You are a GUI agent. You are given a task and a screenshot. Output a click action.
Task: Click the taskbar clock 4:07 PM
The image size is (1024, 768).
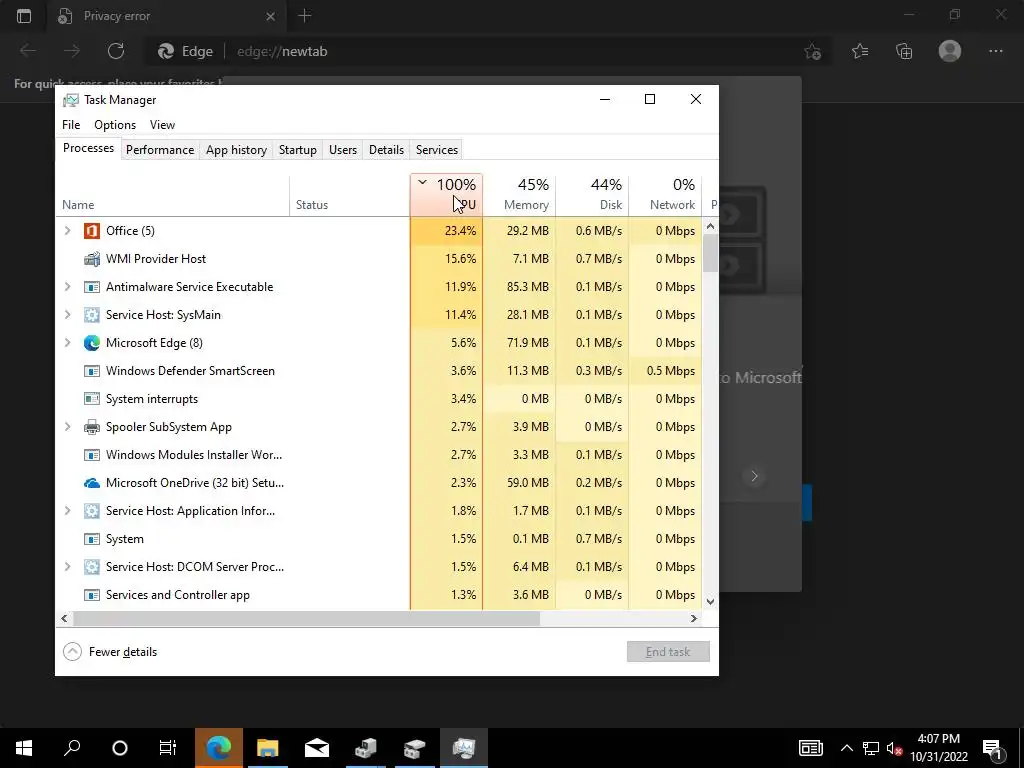[x=938, y=739]
